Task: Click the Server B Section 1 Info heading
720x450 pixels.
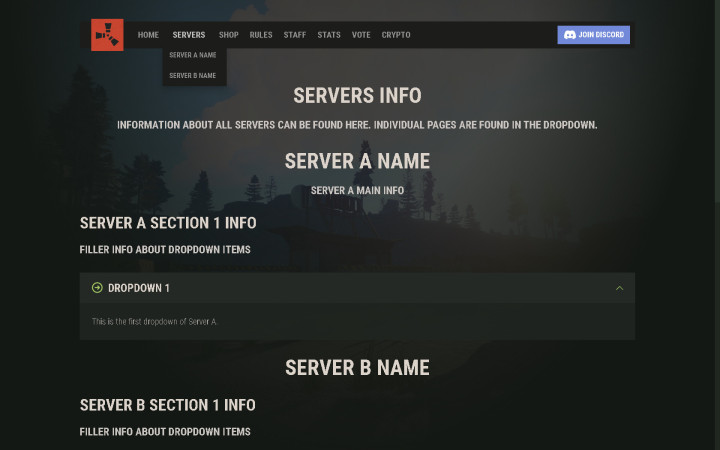Action: click(168, 405)
